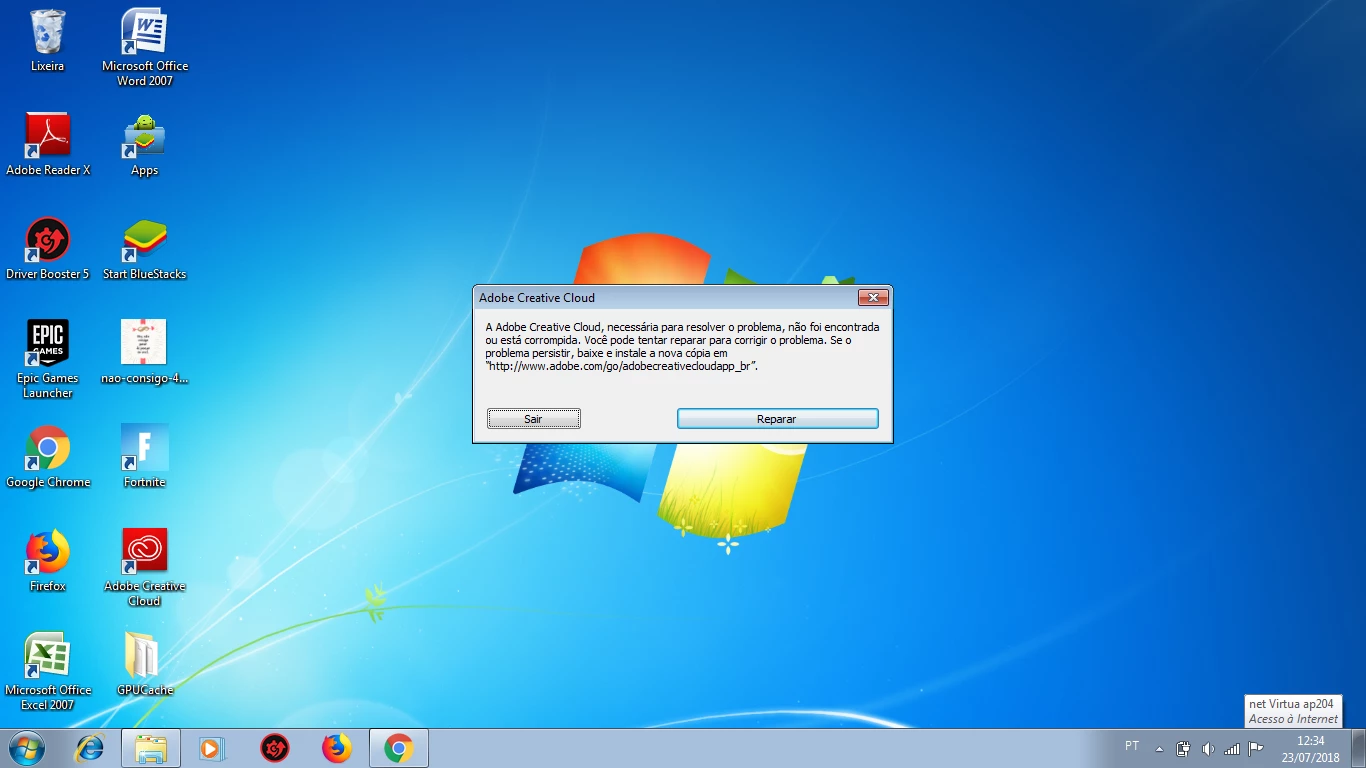Image resolution: width=1366 pixels, height=768 pixels.
Task: Select the nao-consigo-4 image file
Action: pos(145,353)
